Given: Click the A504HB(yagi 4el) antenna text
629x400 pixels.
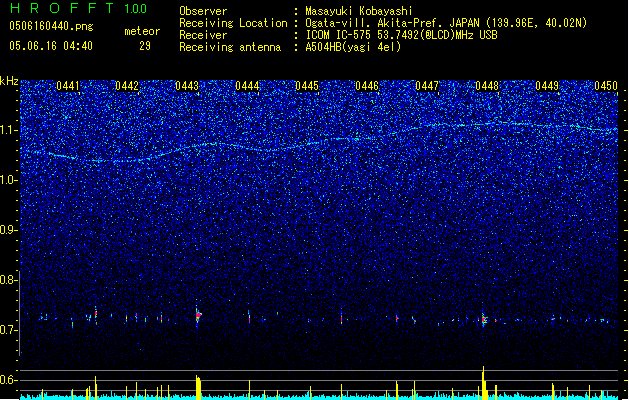Looking at the screenshot, I should 353,47.
